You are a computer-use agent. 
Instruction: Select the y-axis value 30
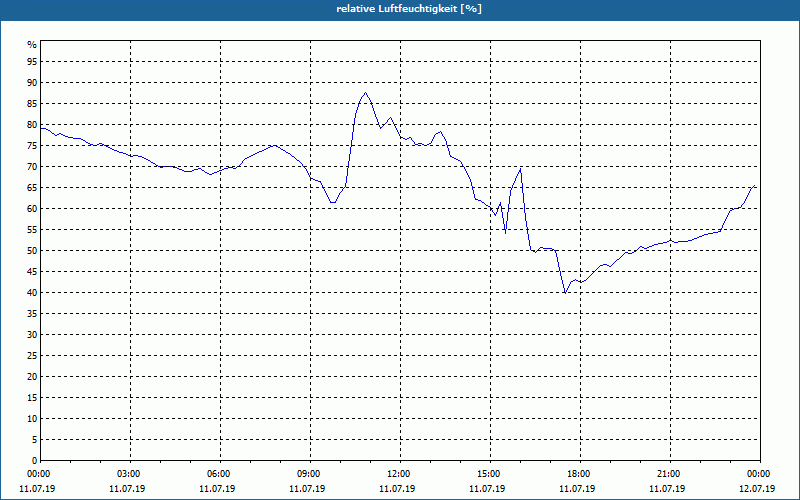tap(32, 335)
